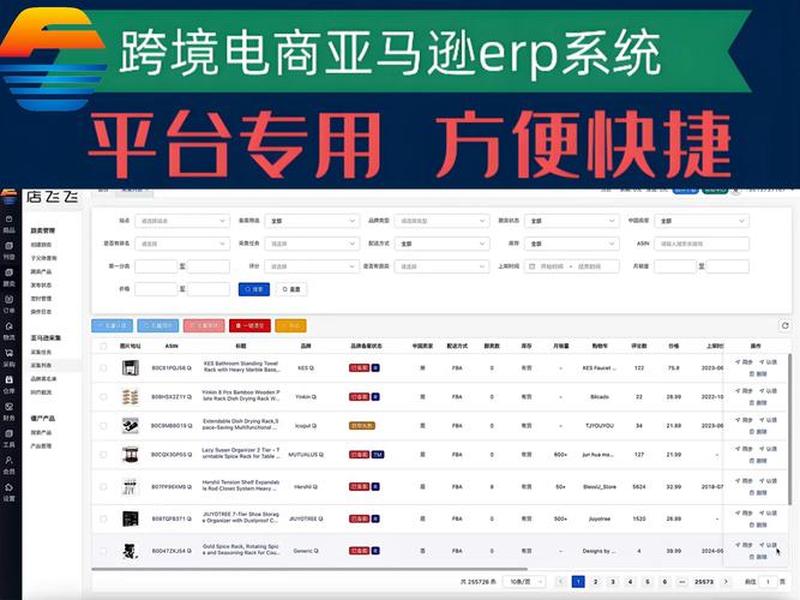Check the KES Bathroom Standing Towel Rack row
Image resolution: width=800 pixels, height=600 pixels.
[104, 368]
